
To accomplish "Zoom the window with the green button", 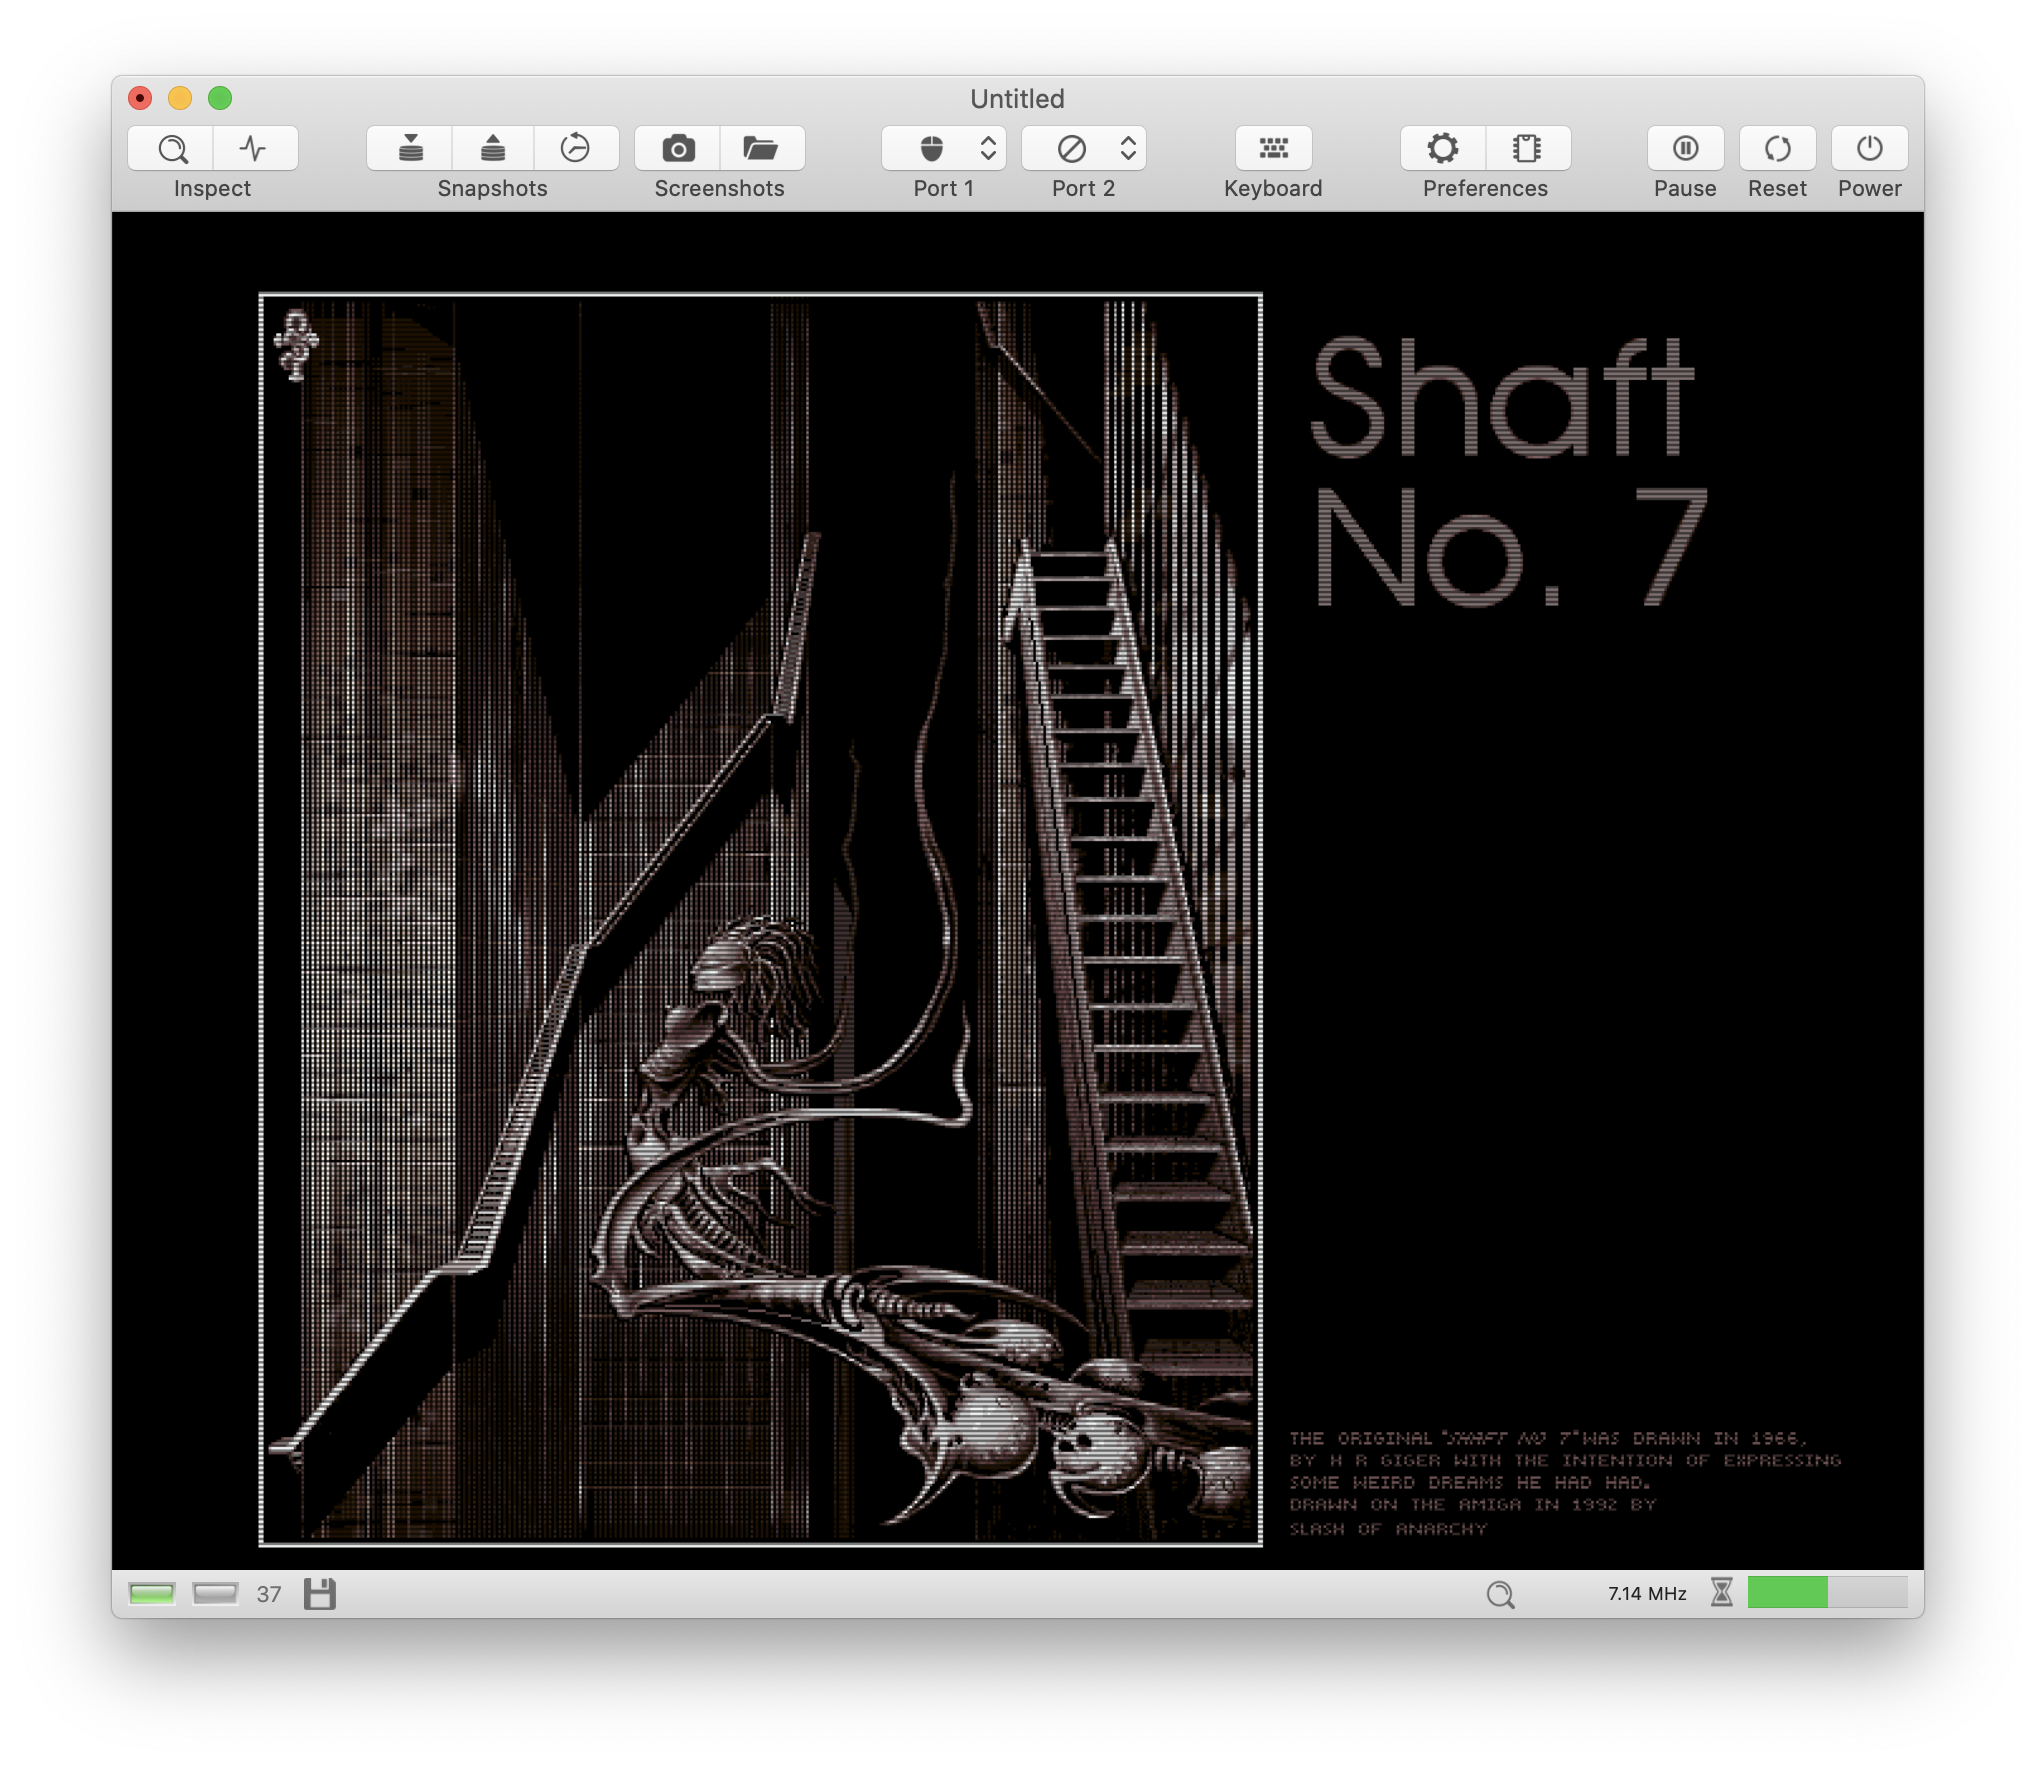I will [x=220, y=98].
